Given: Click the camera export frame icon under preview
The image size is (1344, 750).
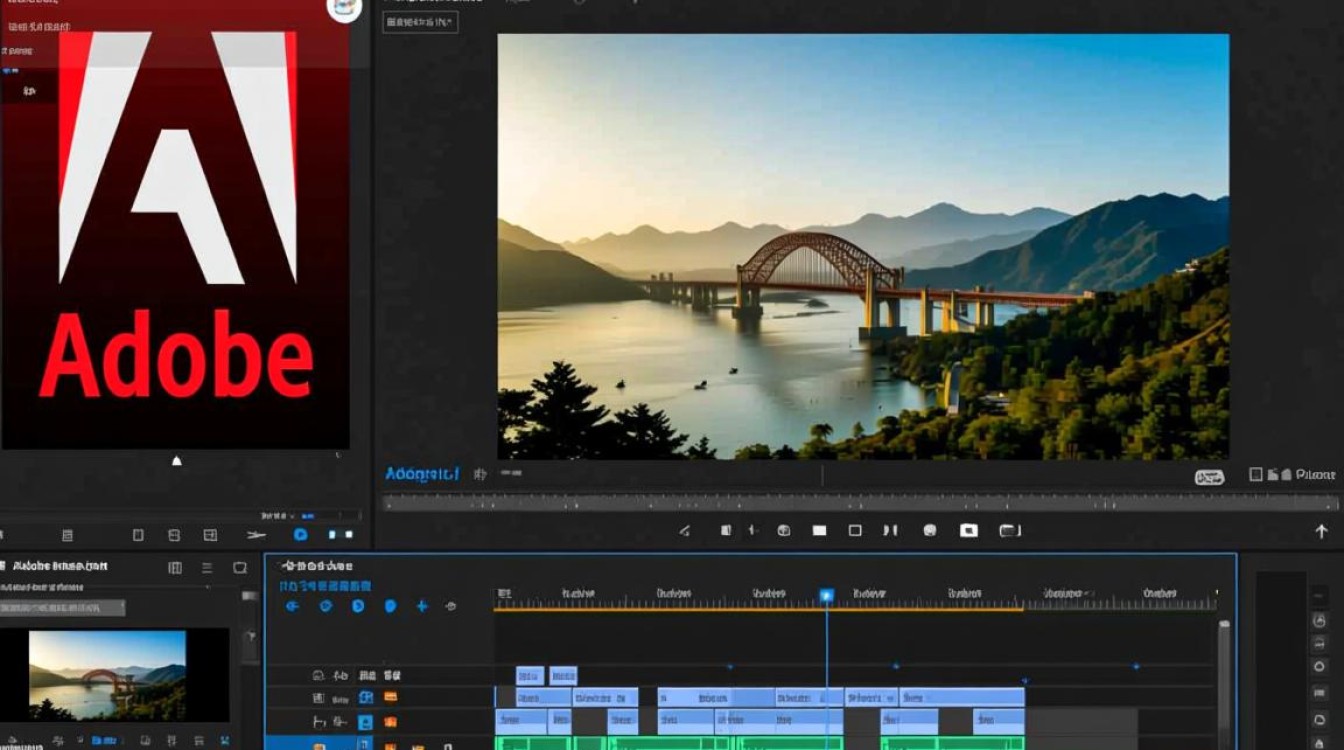Looking at the screenshot, I should coord(968,531).
